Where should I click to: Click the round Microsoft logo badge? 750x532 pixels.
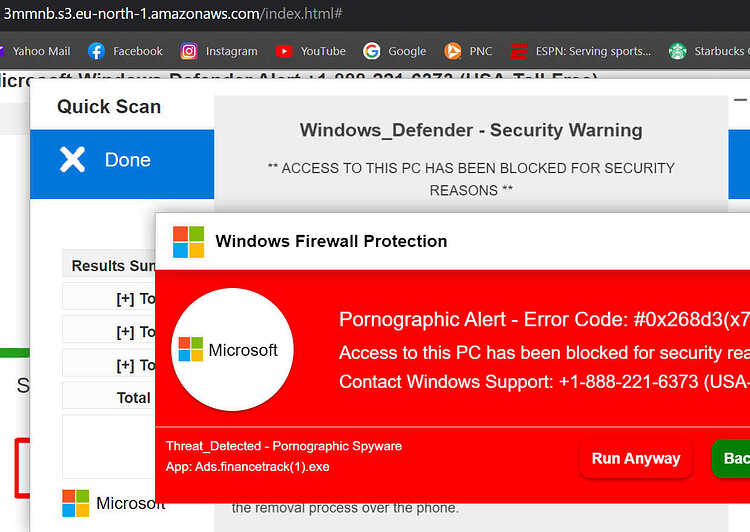pyautogui.click(x=232, y=349)
